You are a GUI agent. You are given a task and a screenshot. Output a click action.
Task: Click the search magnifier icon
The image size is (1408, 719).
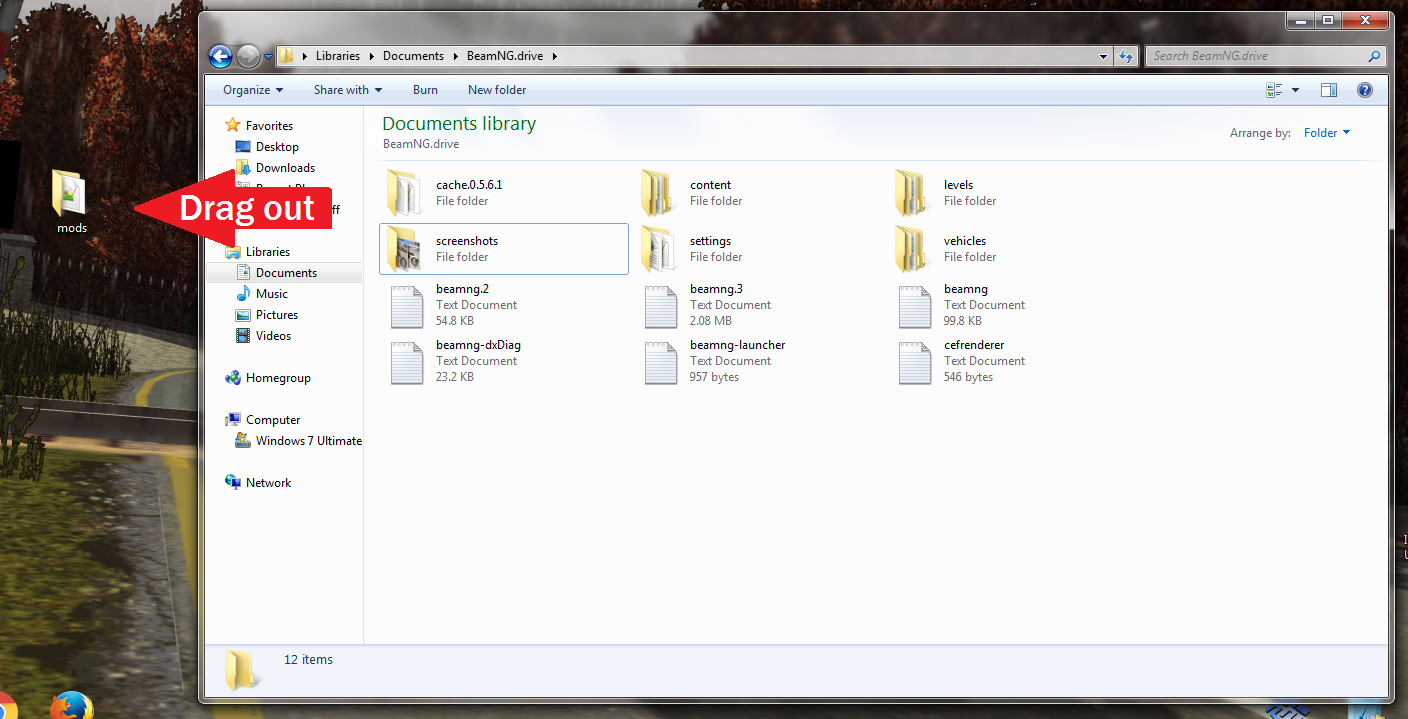pyautogui.click(x=1375, y=56)
